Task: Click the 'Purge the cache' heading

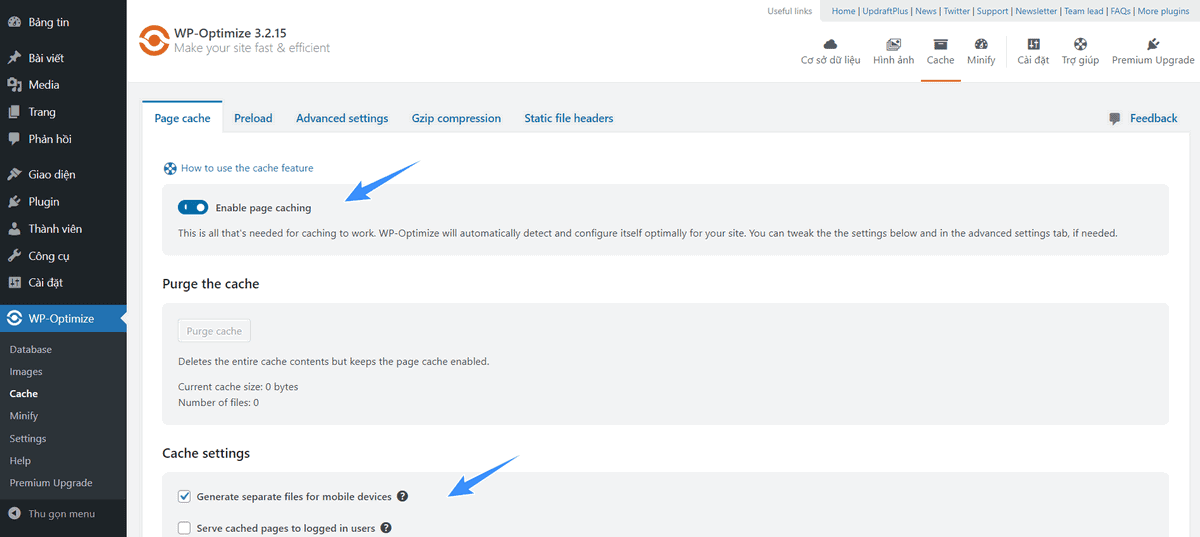Action: click(211, 284)
